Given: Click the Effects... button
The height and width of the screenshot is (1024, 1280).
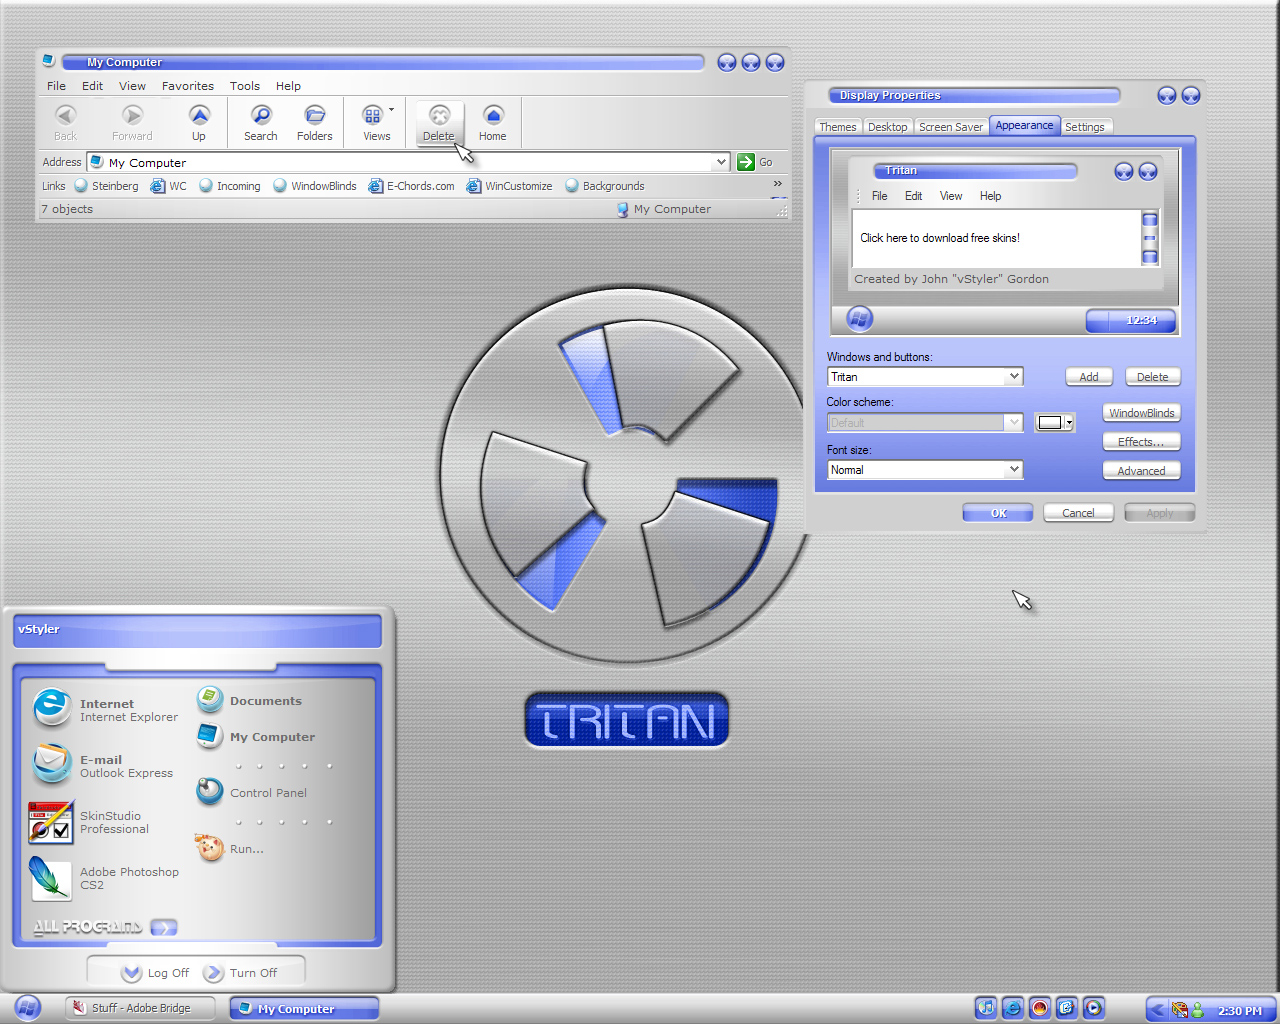Looking at the screenshot, I should click(x=1141, y=442).
